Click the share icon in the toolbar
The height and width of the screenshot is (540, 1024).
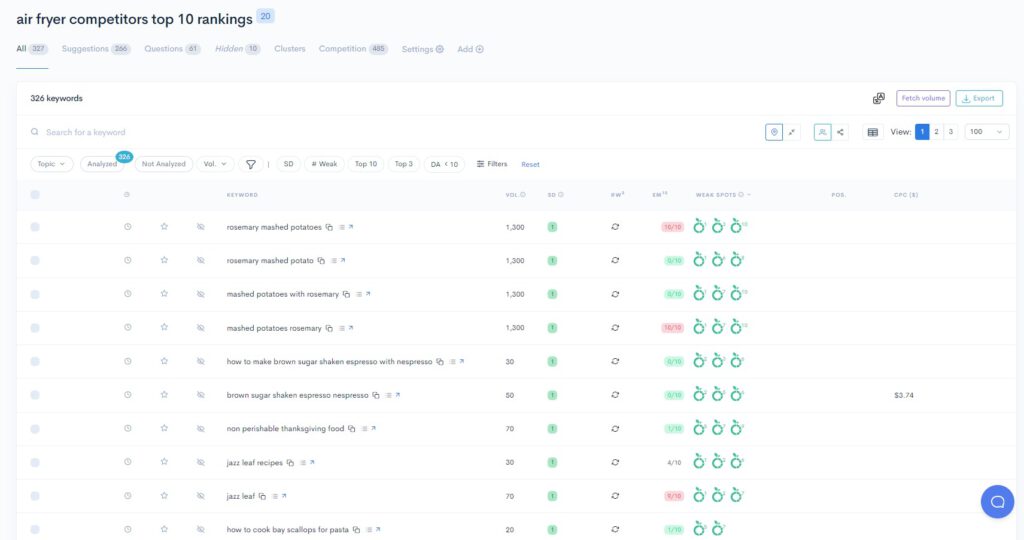pyautogui.click(x=840, y=132)
